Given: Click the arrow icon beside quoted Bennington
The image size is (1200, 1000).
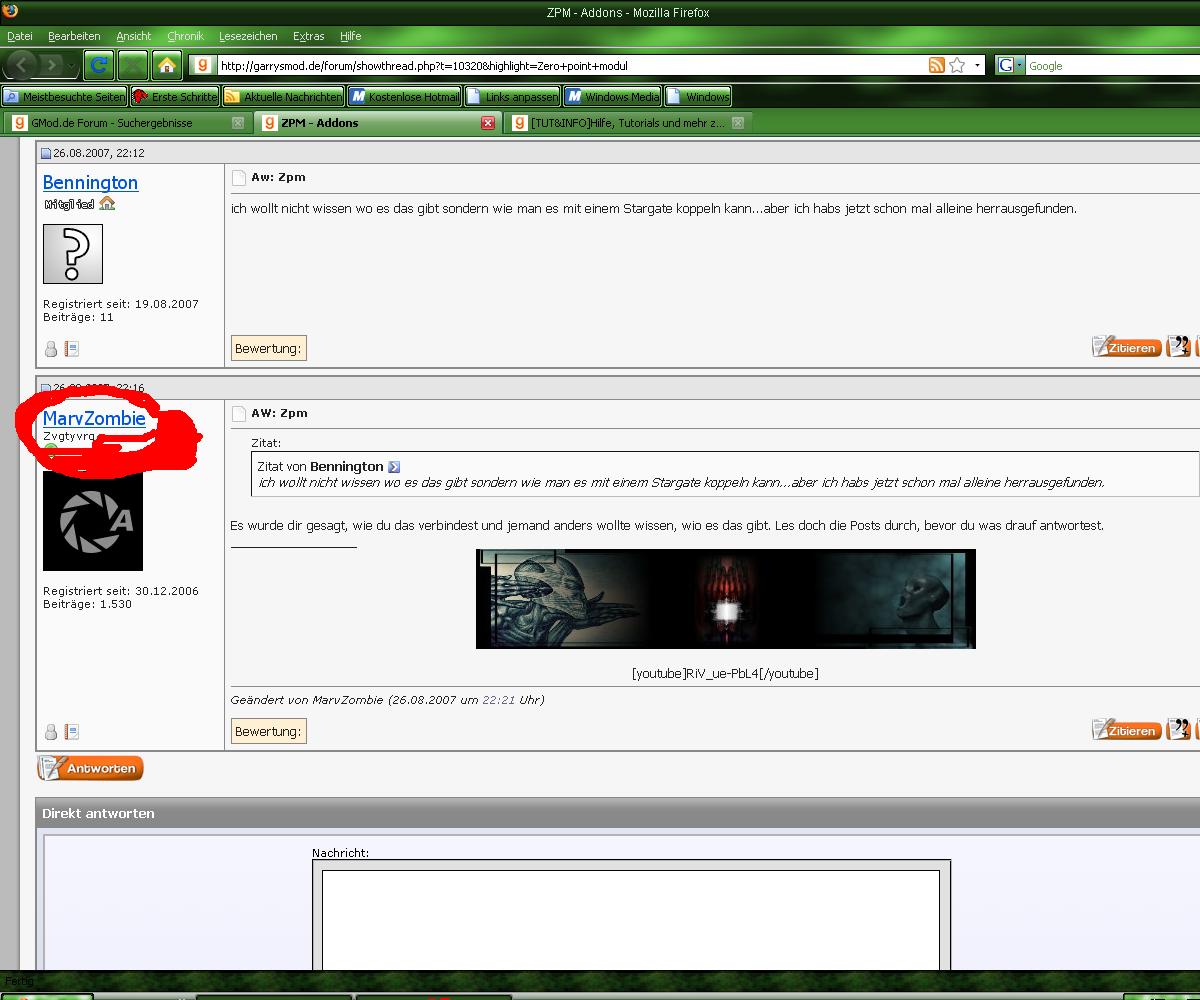Looking at the screenshot, I should (x=394, y=467).
